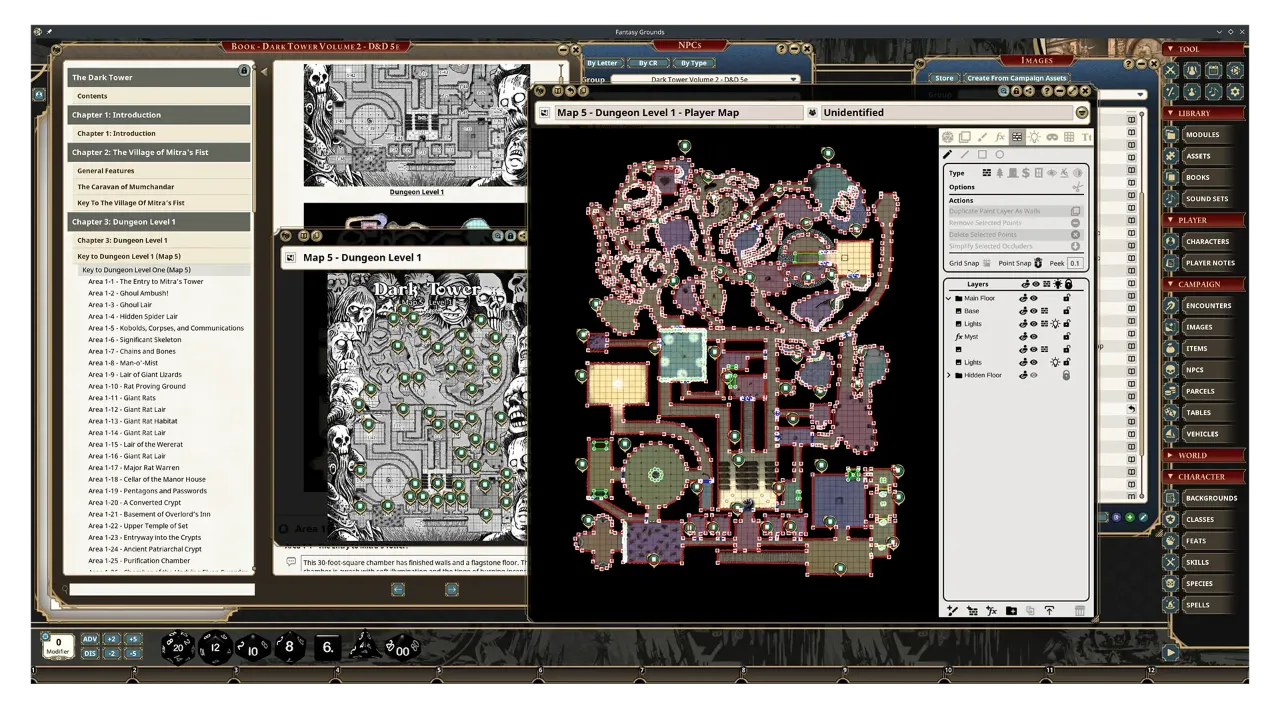This screenshot has height=720, width=1280.
Task: Roll the d8 die
Action: [289, 647]
